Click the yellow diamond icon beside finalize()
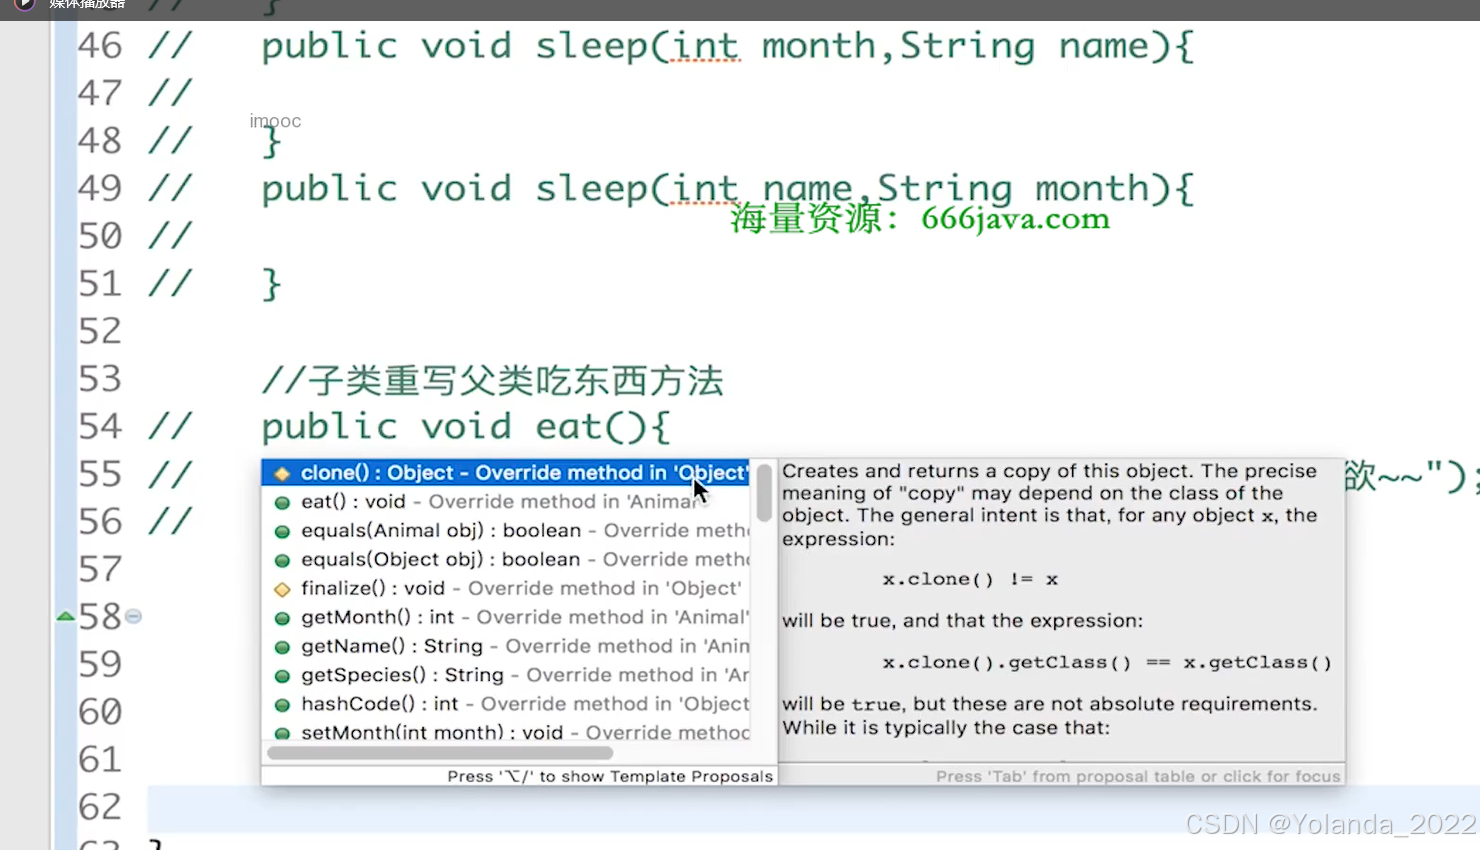 pos(282,590)
